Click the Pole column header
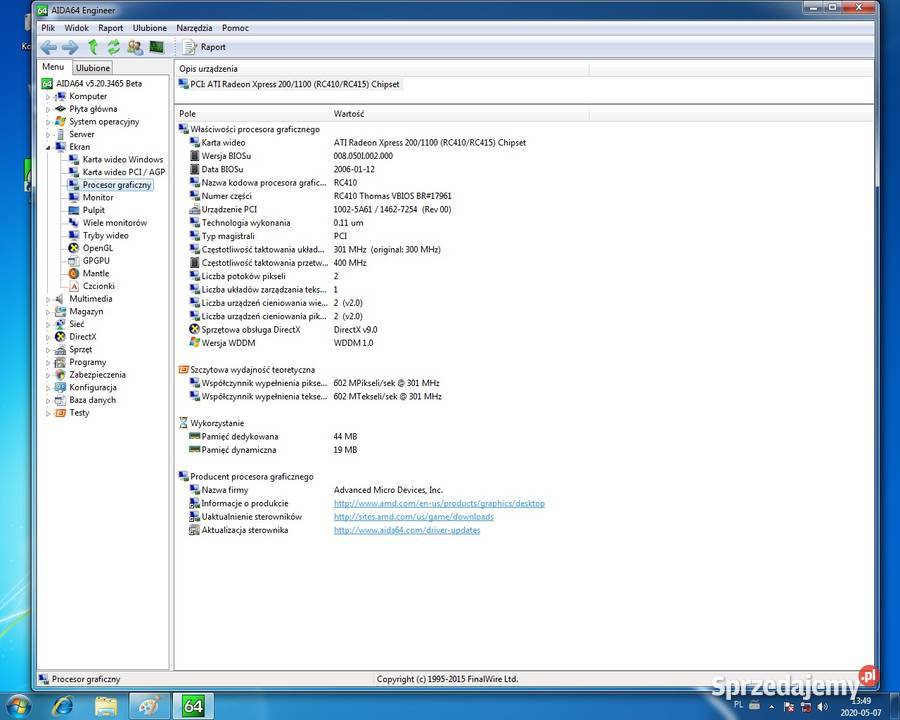 pos(252,114)
